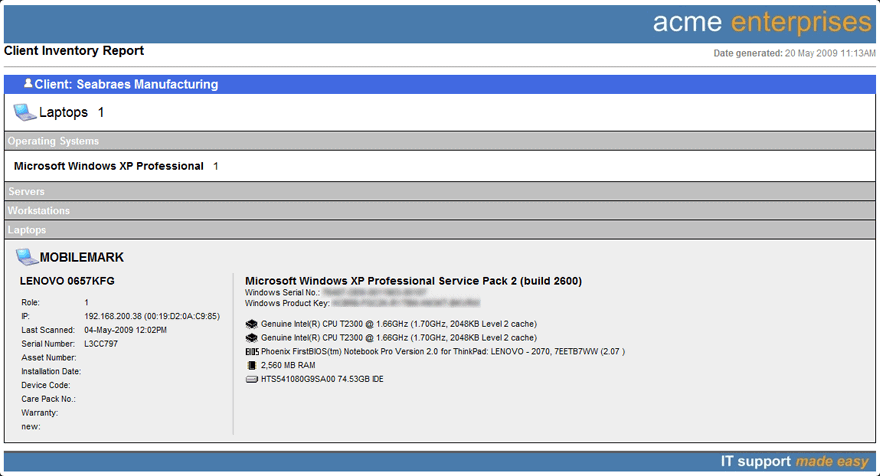The image size is (880, 476).
Task: Click the serial number L3CC797
Action: pyautogui.click(x=101, y=344)
